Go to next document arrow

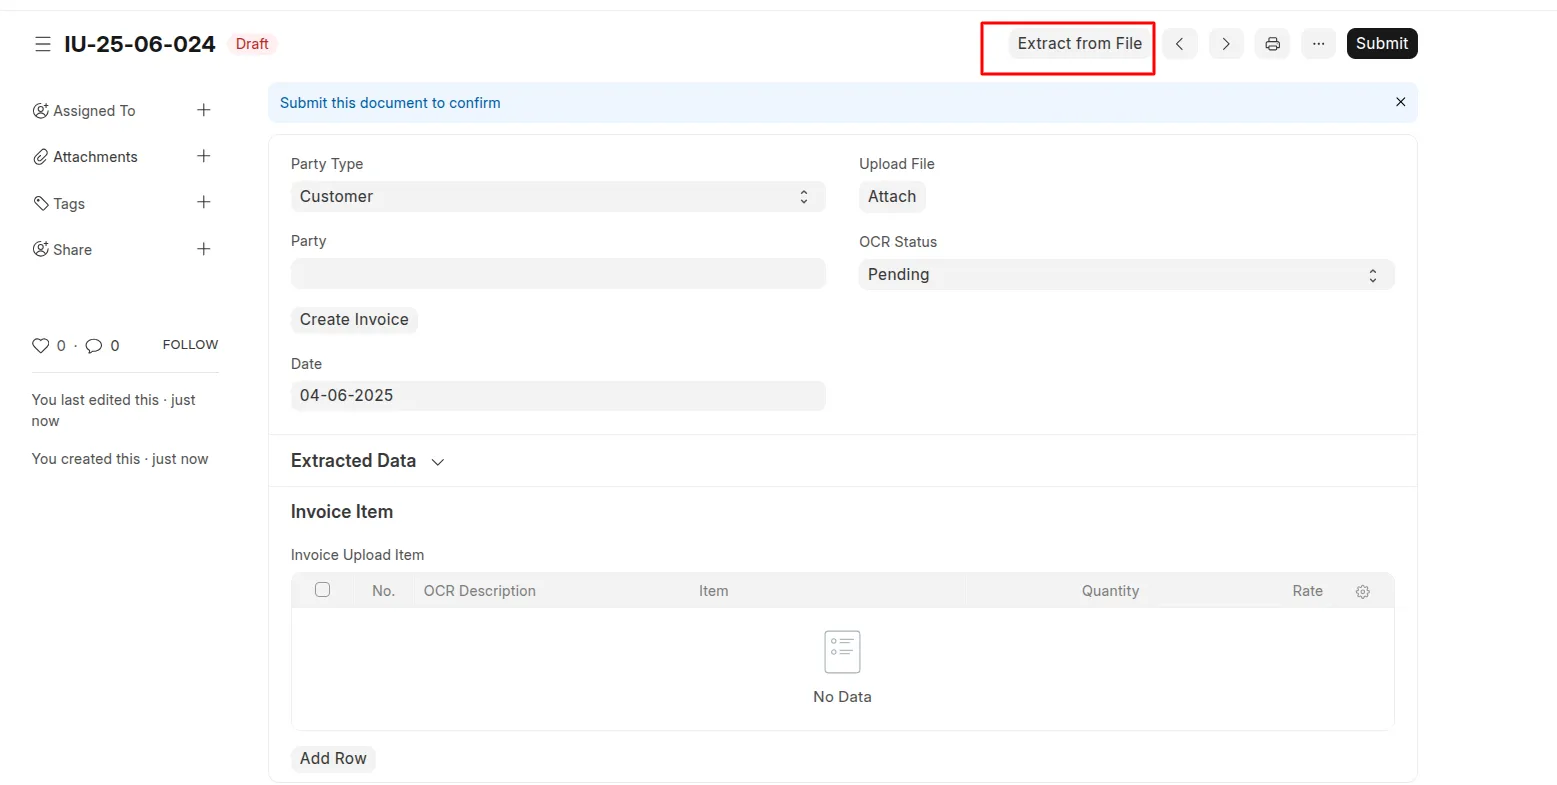1226,44
